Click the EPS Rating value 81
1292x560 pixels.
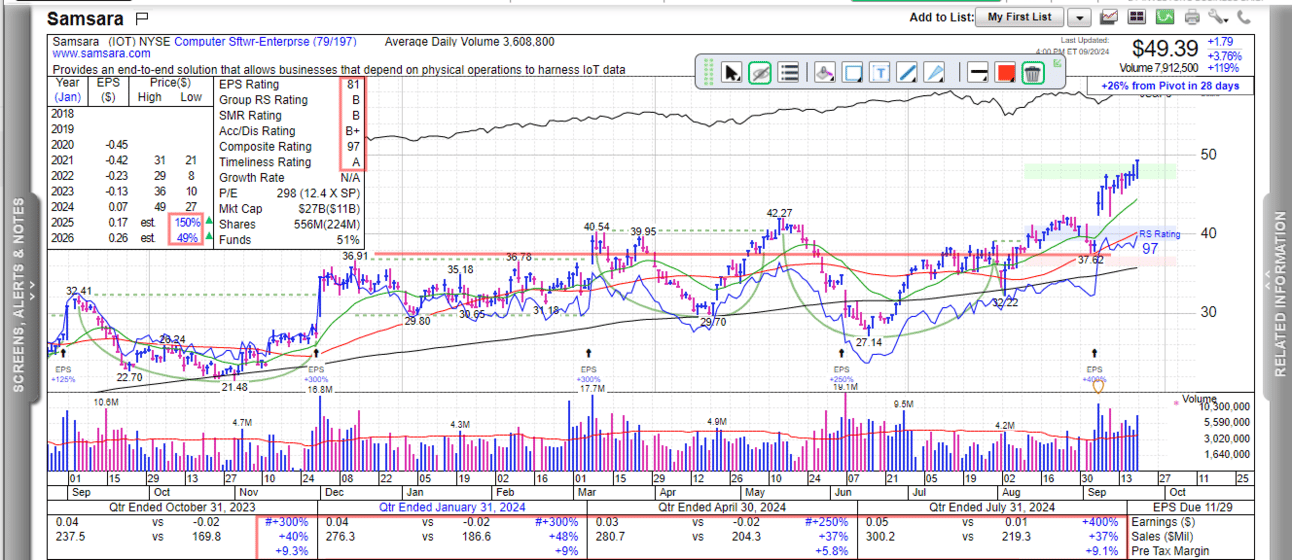pyautogui.click(x=353, y=85)
